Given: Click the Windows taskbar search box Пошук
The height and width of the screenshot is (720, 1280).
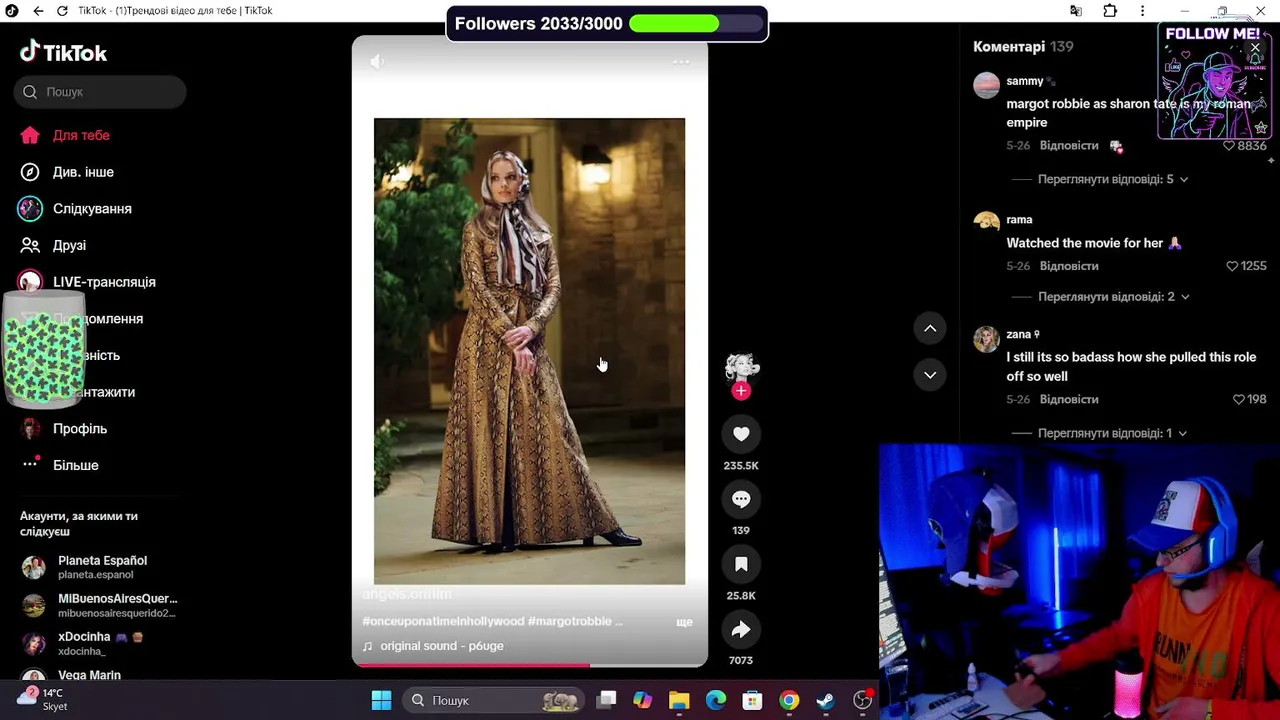Looking at the screenshot, I should tap(494, 700).
